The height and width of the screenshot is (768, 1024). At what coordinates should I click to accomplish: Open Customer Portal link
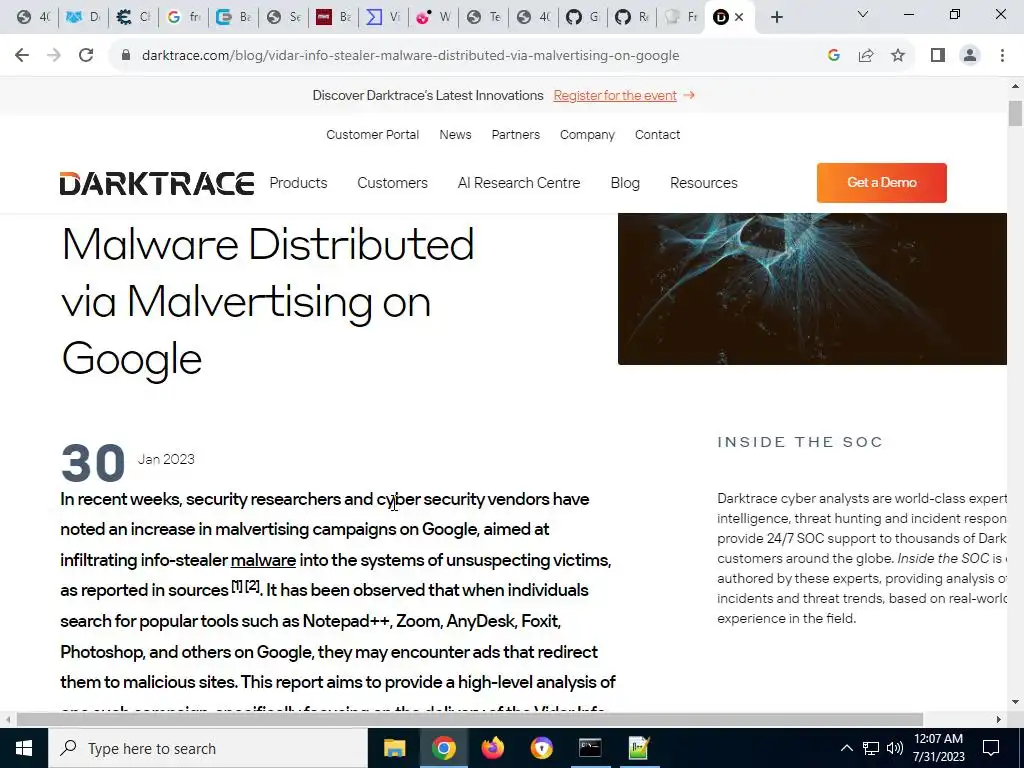tap(372, 135)
